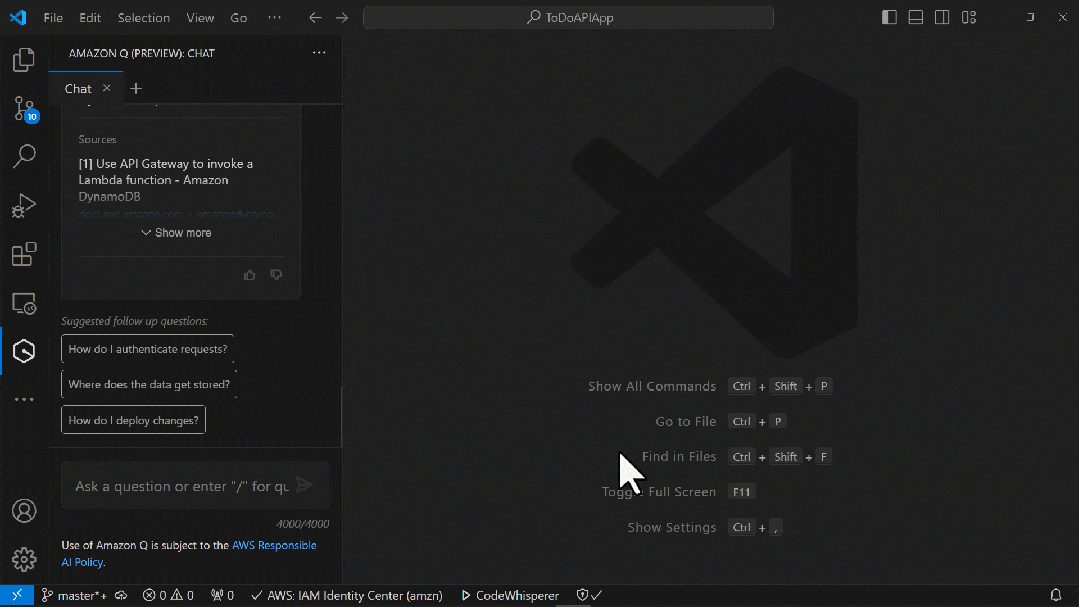Open errors and warnings problems
The image size is (1079, 607).
pyautogui.click(x=168, y=595)
